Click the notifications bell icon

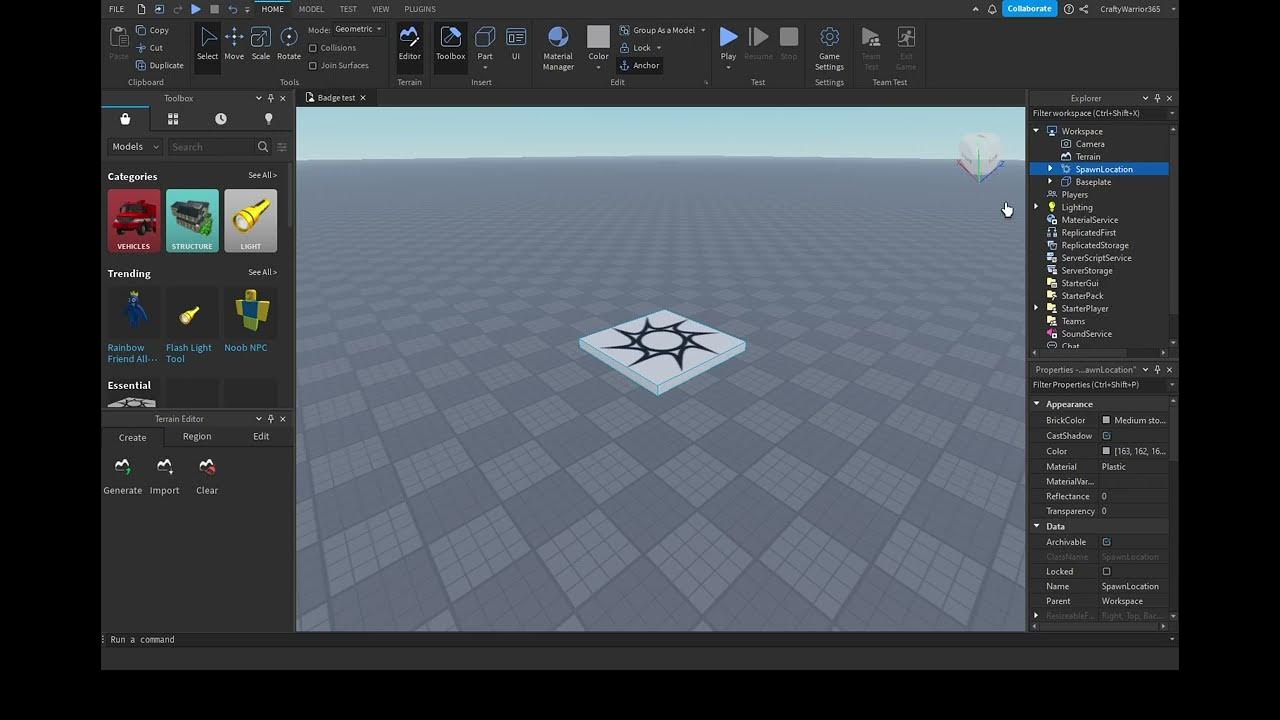pos(992,9)
